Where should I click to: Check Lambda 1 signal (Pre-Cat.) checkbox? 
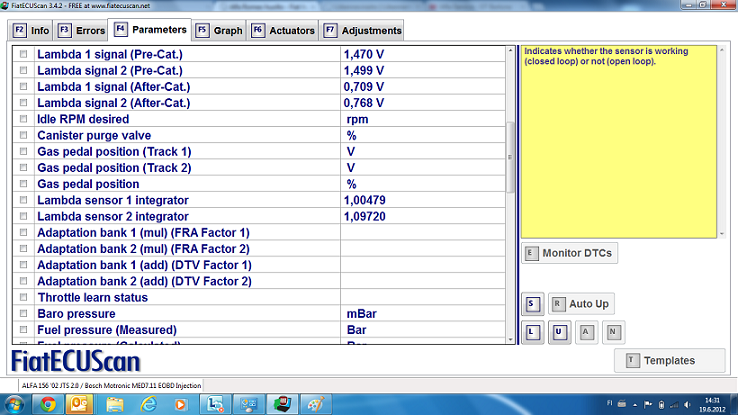(x=24, y=54)
